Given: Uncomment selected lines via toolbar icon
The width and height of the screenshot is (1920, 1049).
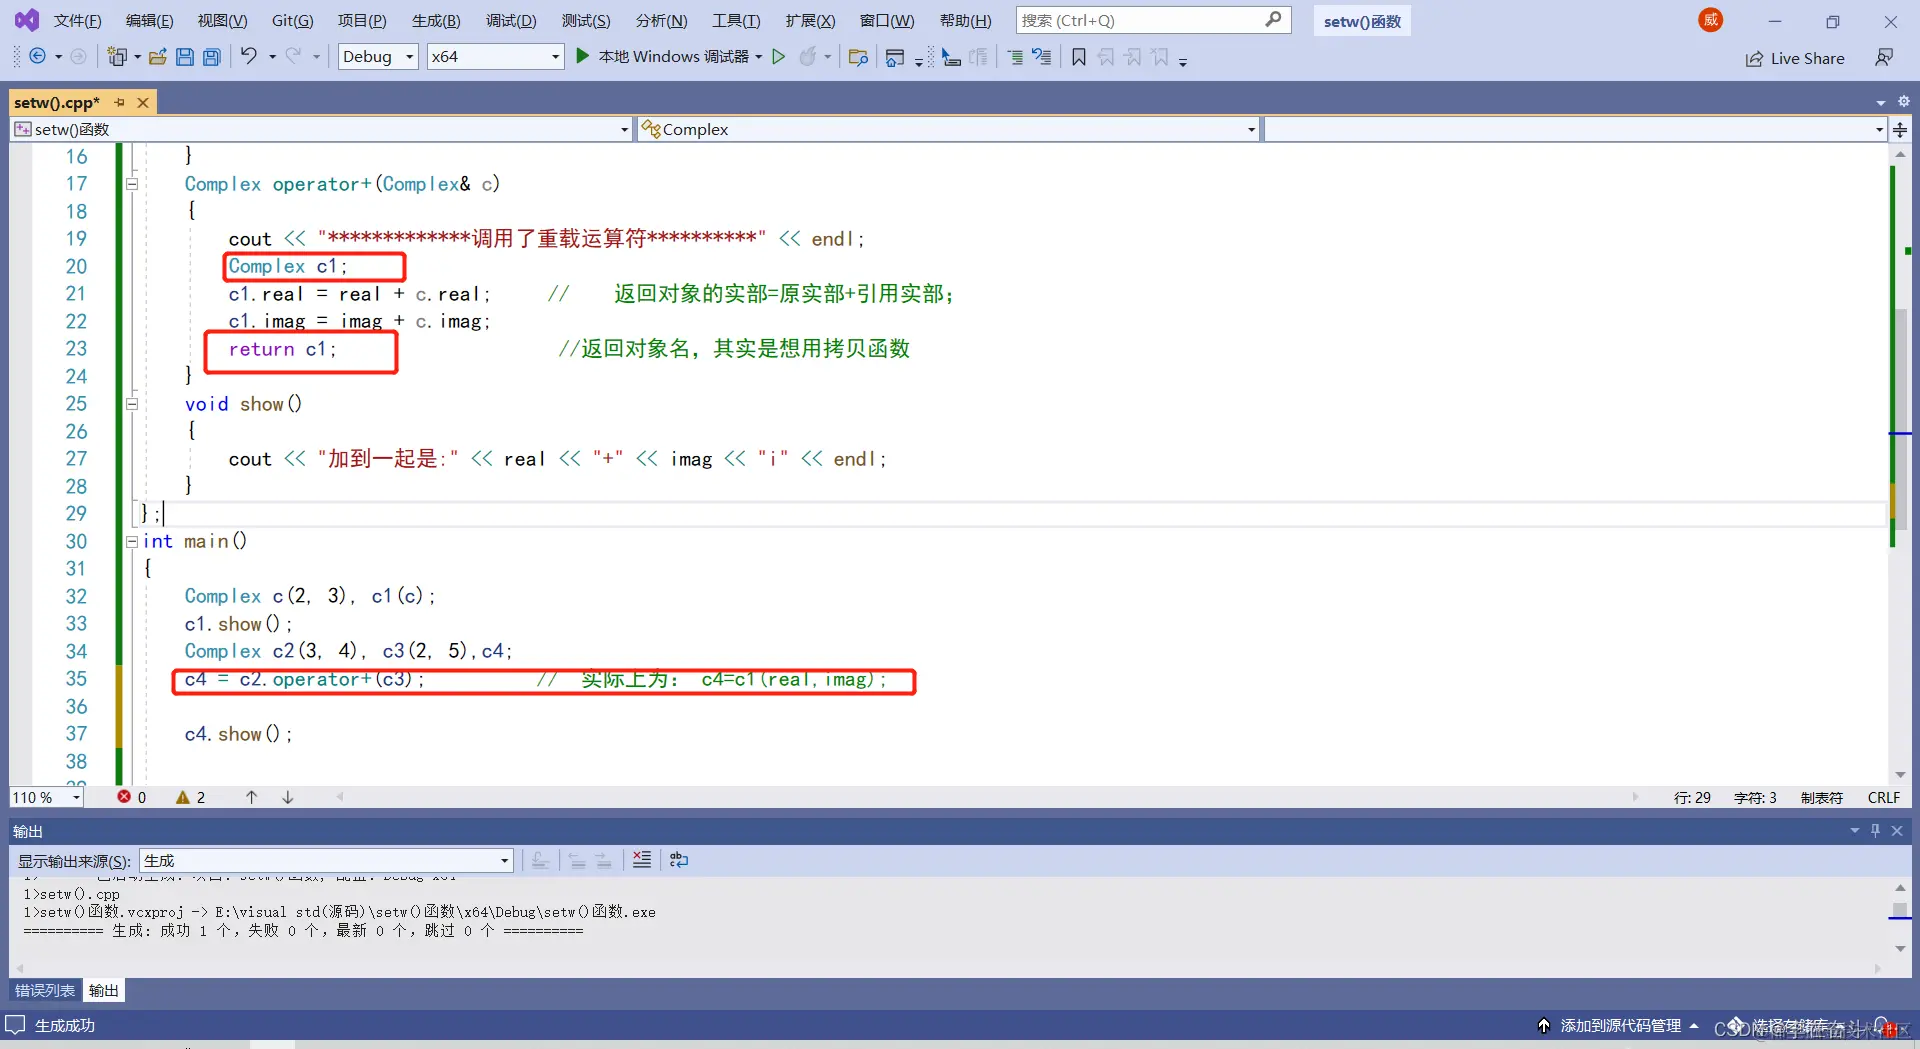Looking at the screenshot, I should tap(1042, 57).
